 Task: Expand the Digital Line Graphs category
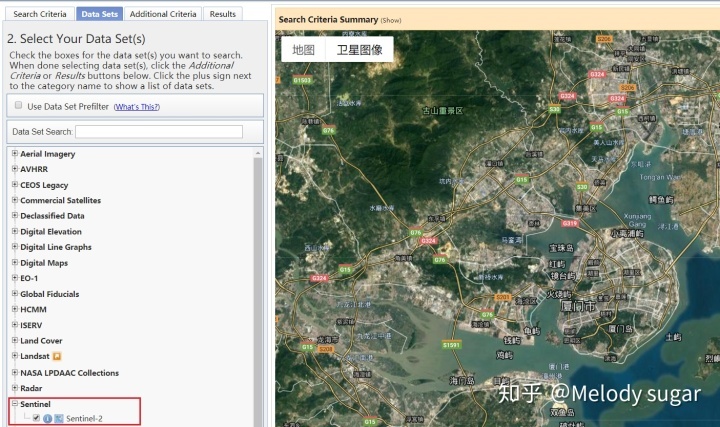15,247
